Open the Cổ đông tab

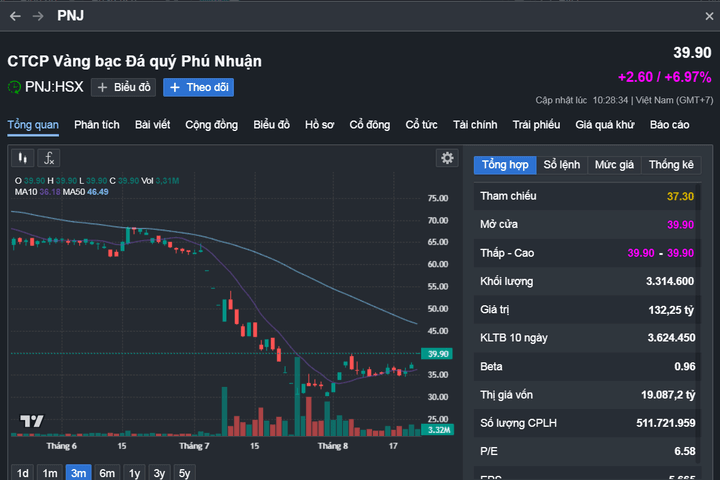(370, 125)
